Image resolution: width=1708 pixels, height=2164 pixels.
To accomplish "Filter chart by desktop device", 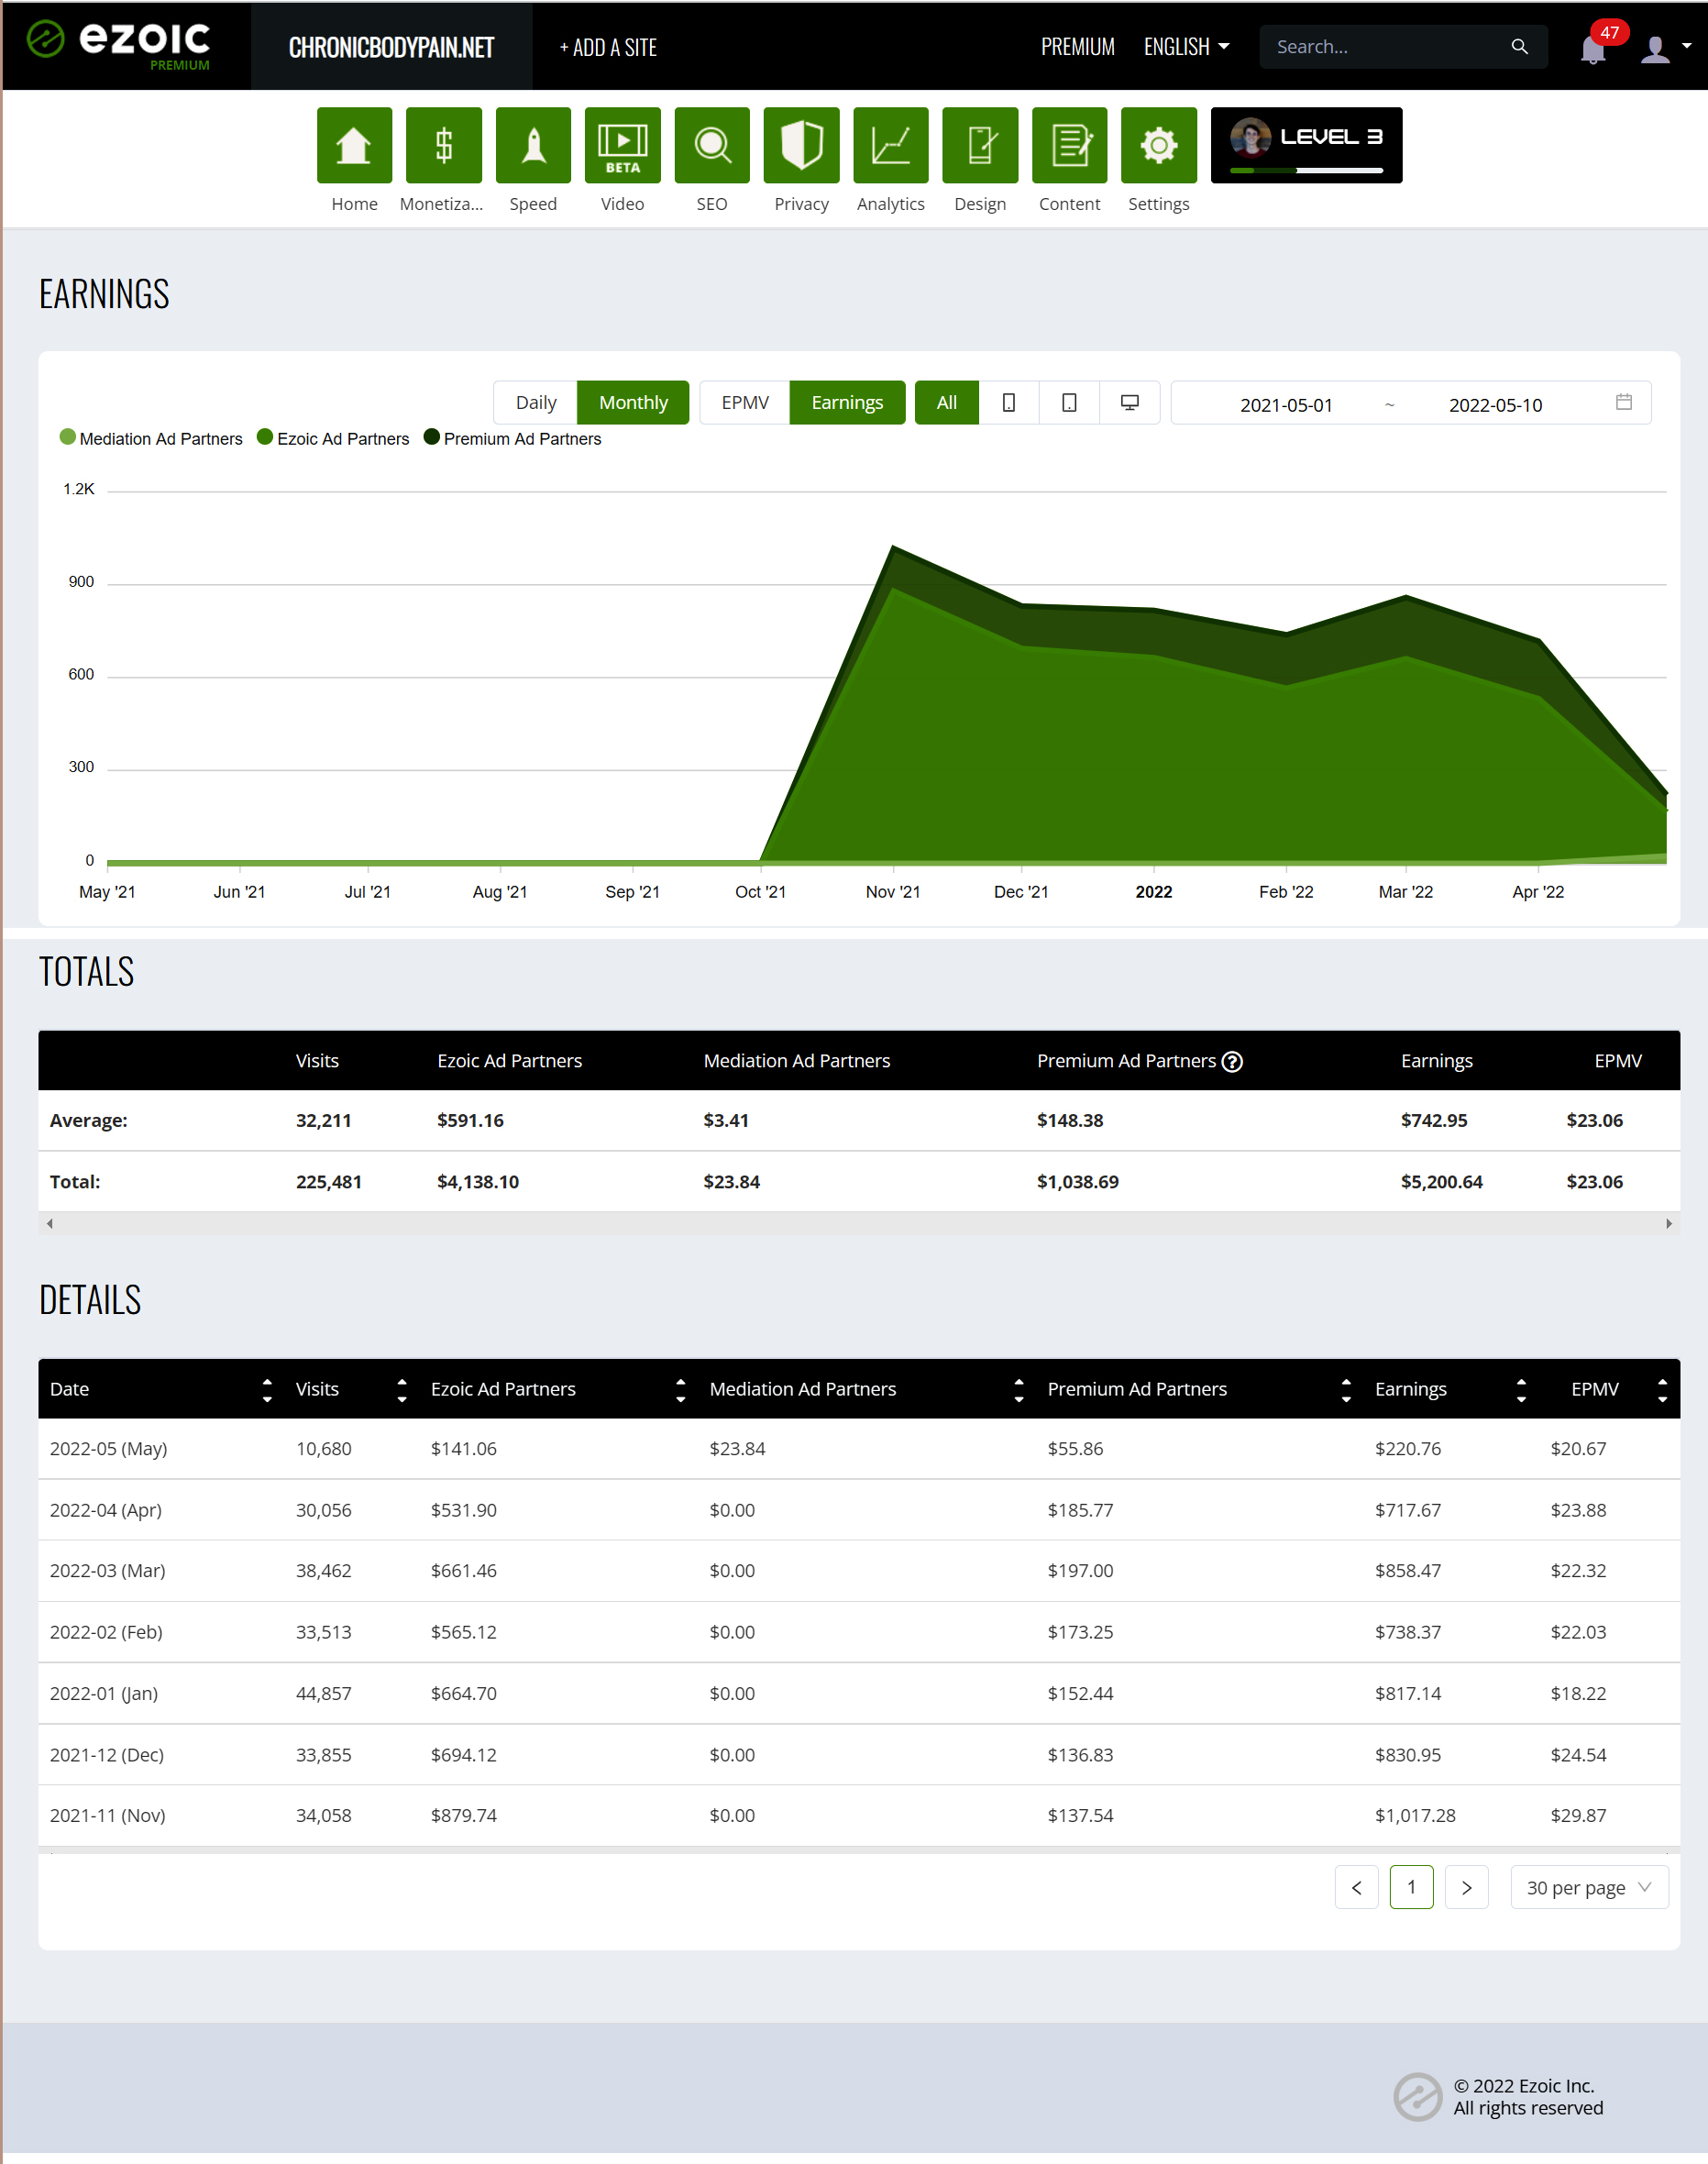I will 1129,403.
